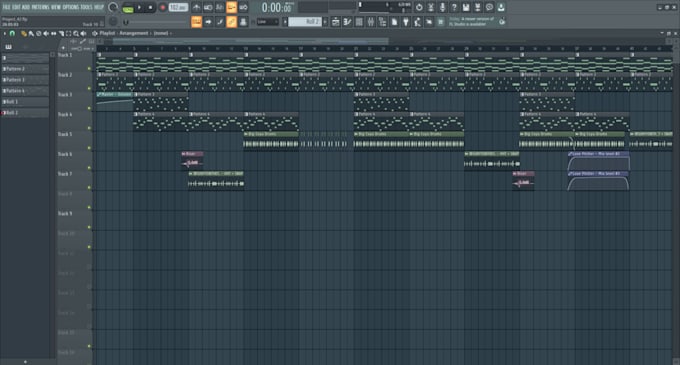This screenshot has height=365, width=680.
Task: Mute Track 2 using its green LED
Action: [89, 88]
